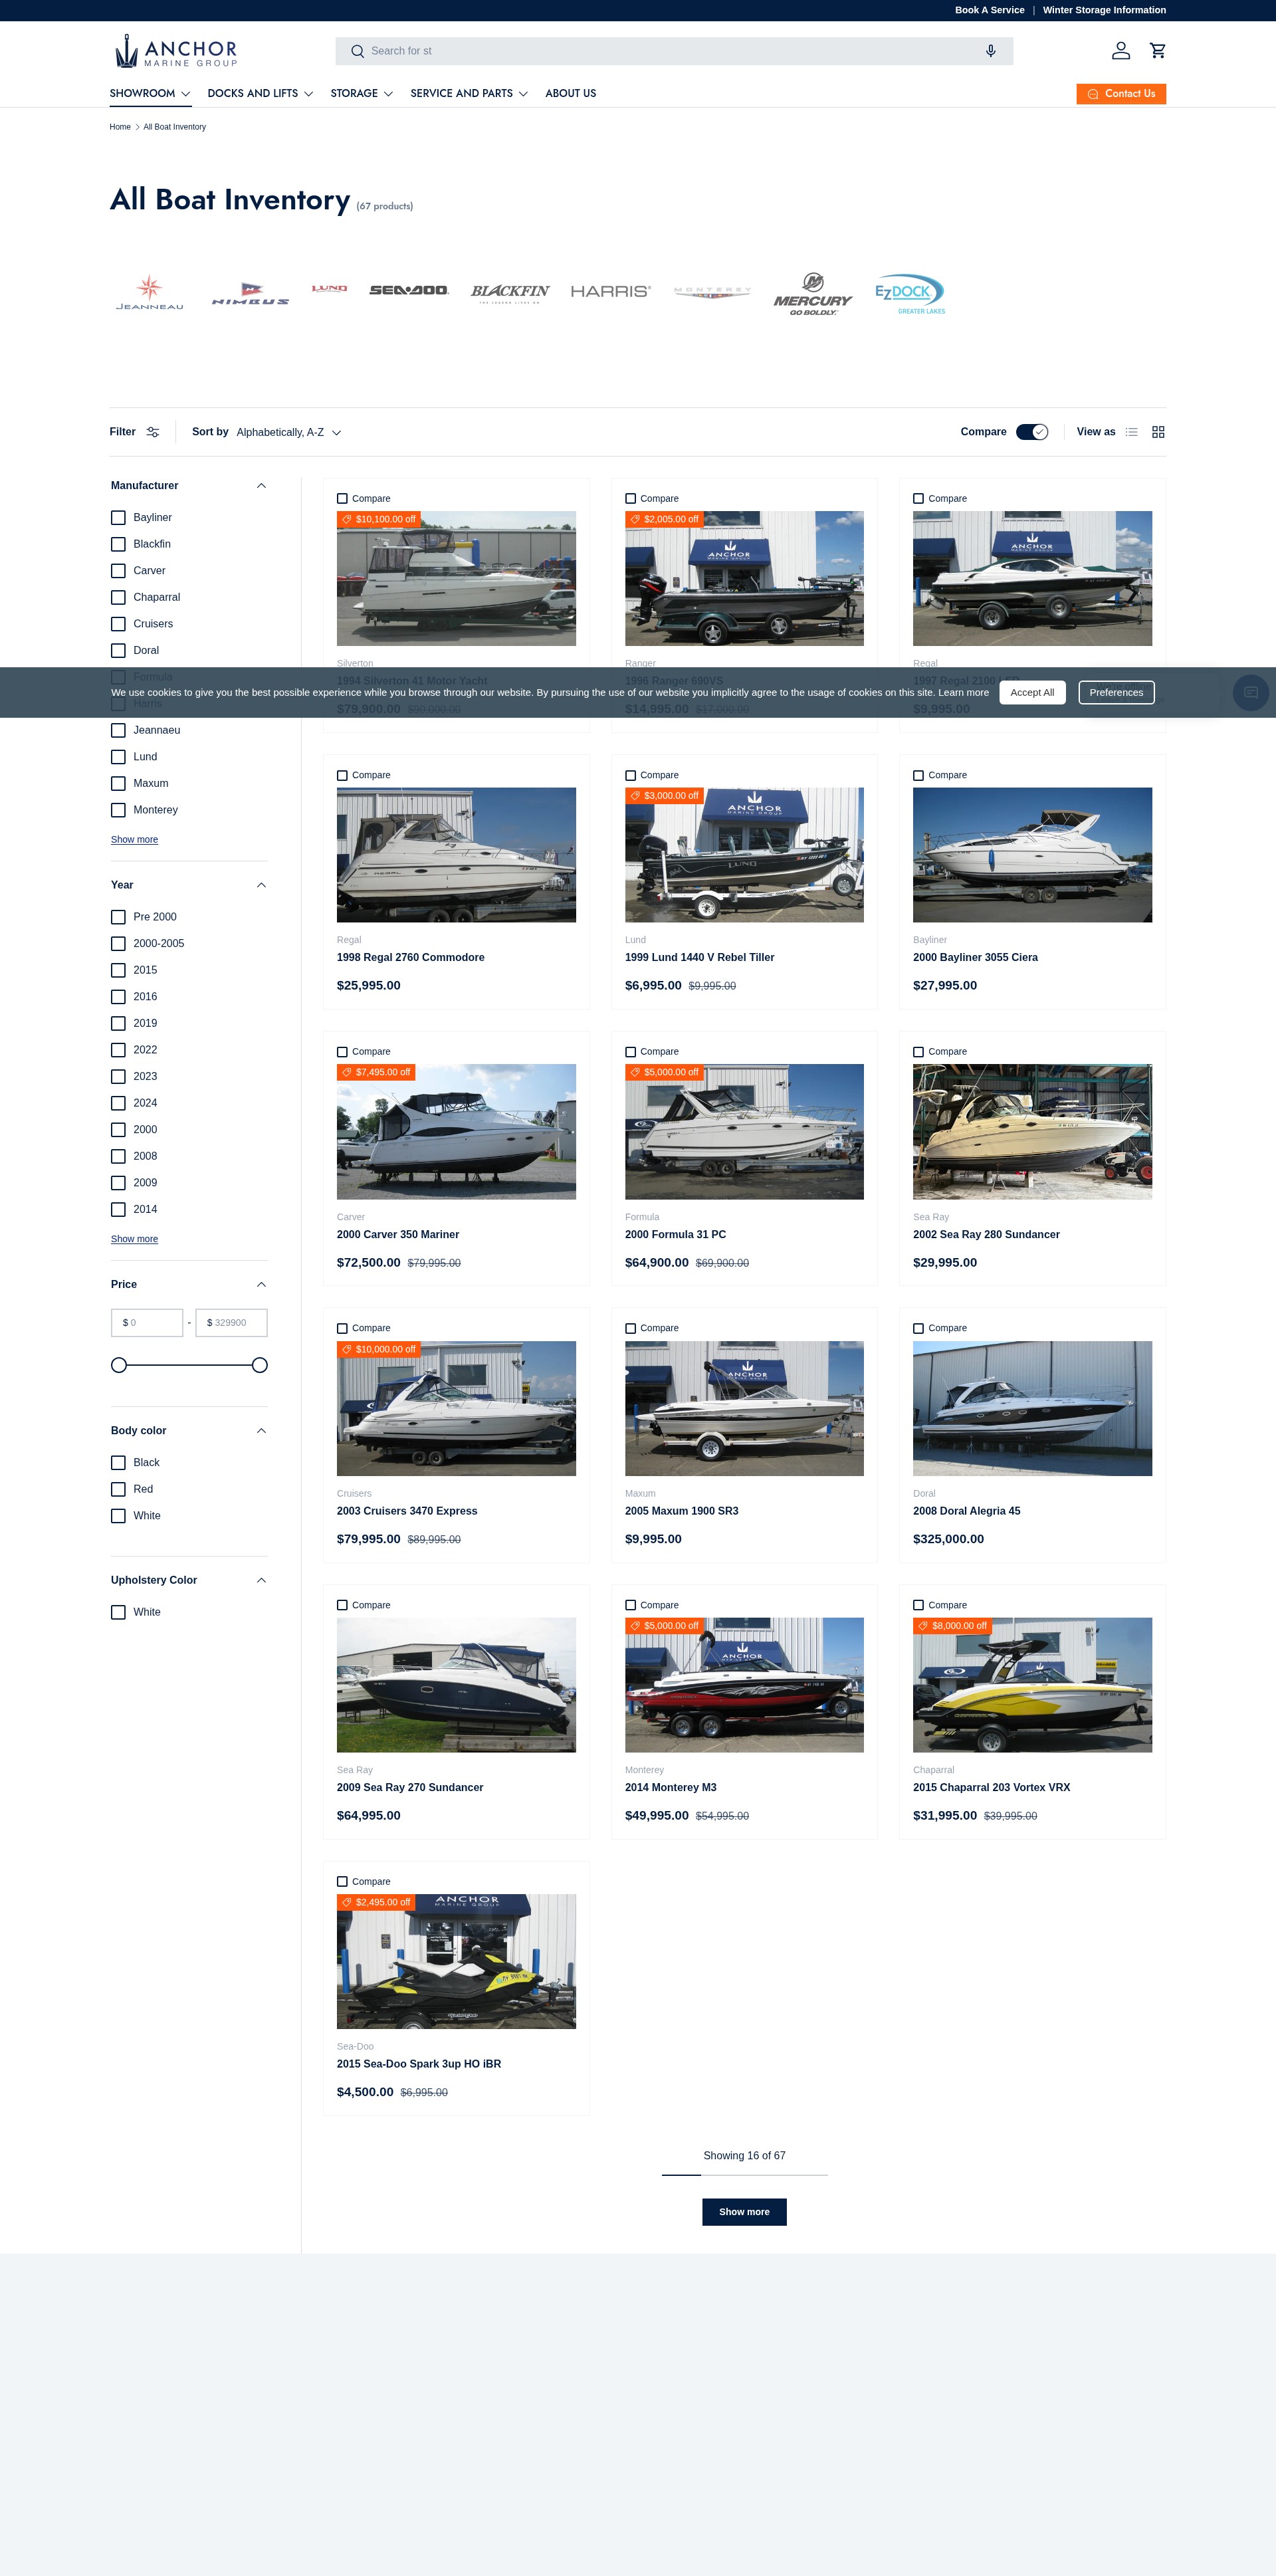This screenshot has height=2576, width=1276.
Task: Collapse the Manufacturer filter section
Action: point(261,486)
